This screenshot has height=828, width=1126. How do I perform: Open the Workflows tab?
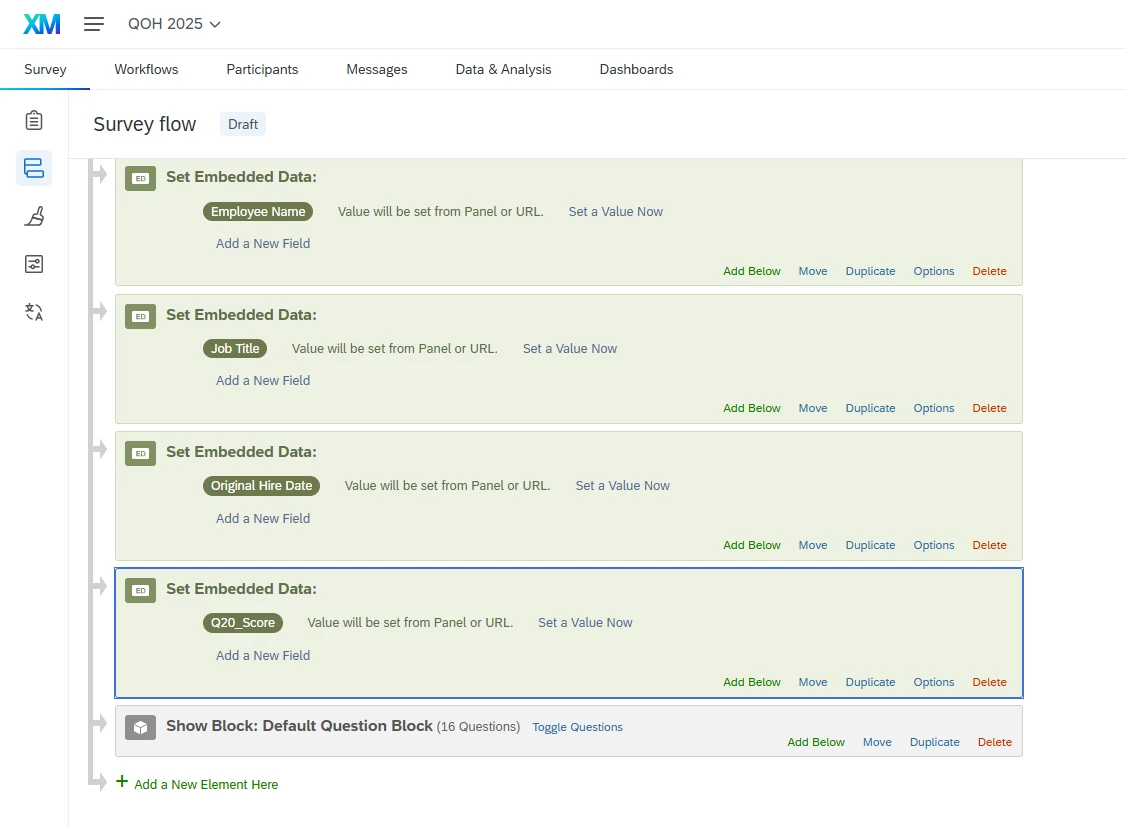[x=146, y=69]
